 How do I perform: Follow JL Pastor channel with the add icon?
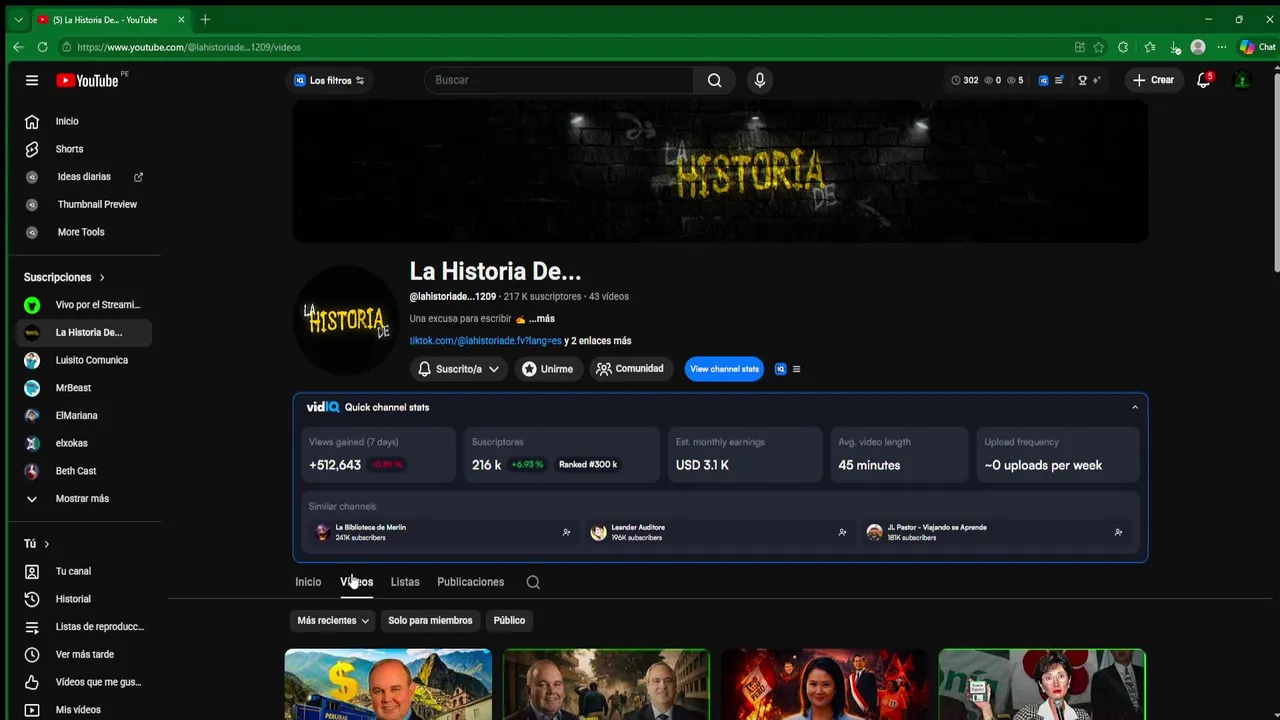(1118, 533)
